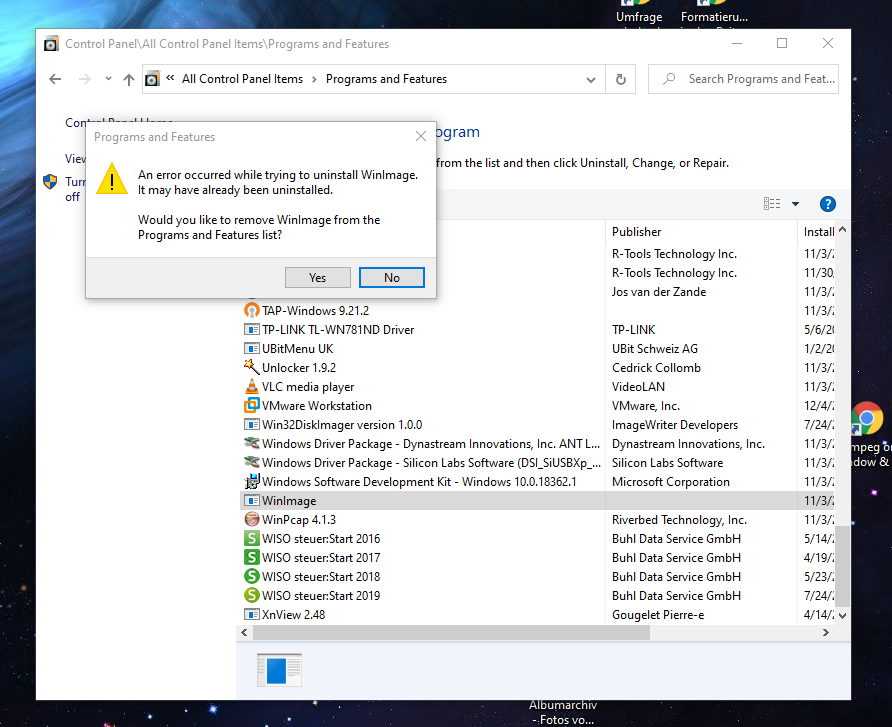Select UBitMenu UK entry

point(298,349)
